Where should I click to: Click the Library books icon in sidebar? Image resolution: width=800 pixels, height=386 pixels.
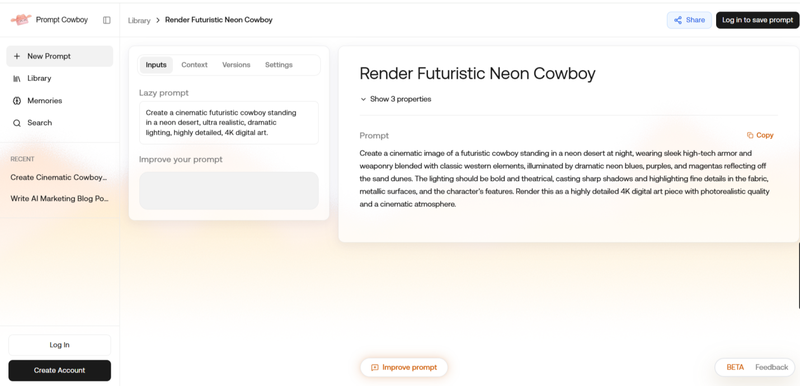17,79
